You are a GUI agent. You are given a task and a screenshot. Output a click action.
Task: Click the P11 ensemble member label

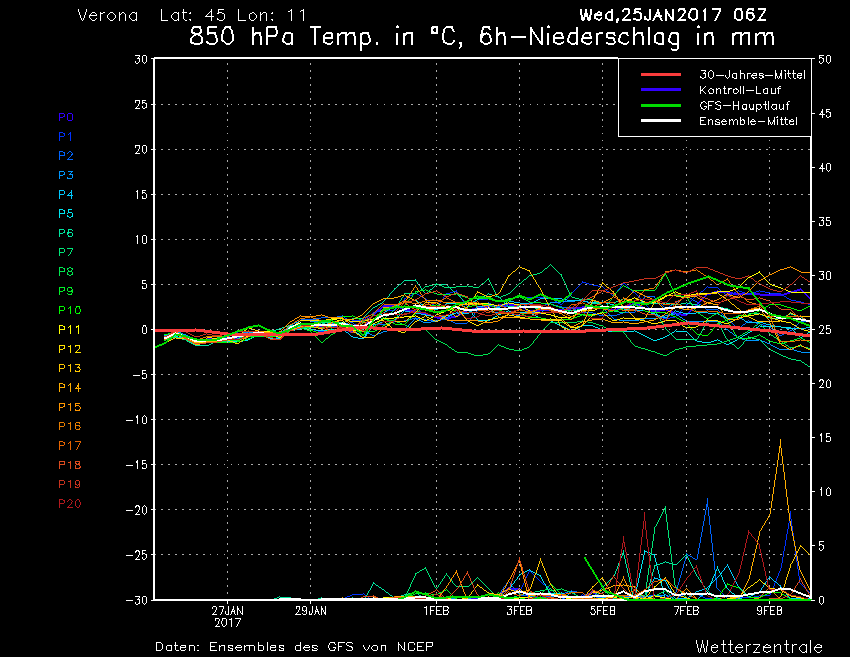[x=69, y=330]
